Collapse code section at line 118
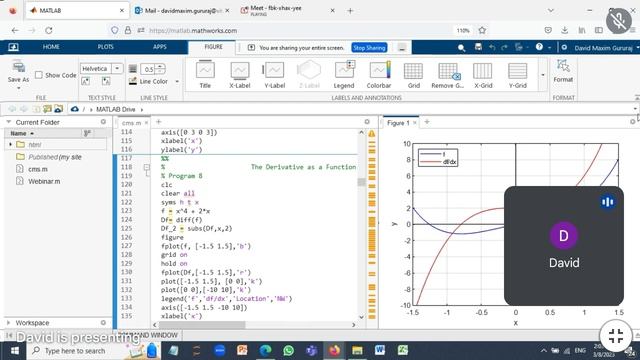640x360 pixels. [x=147, y=167]
